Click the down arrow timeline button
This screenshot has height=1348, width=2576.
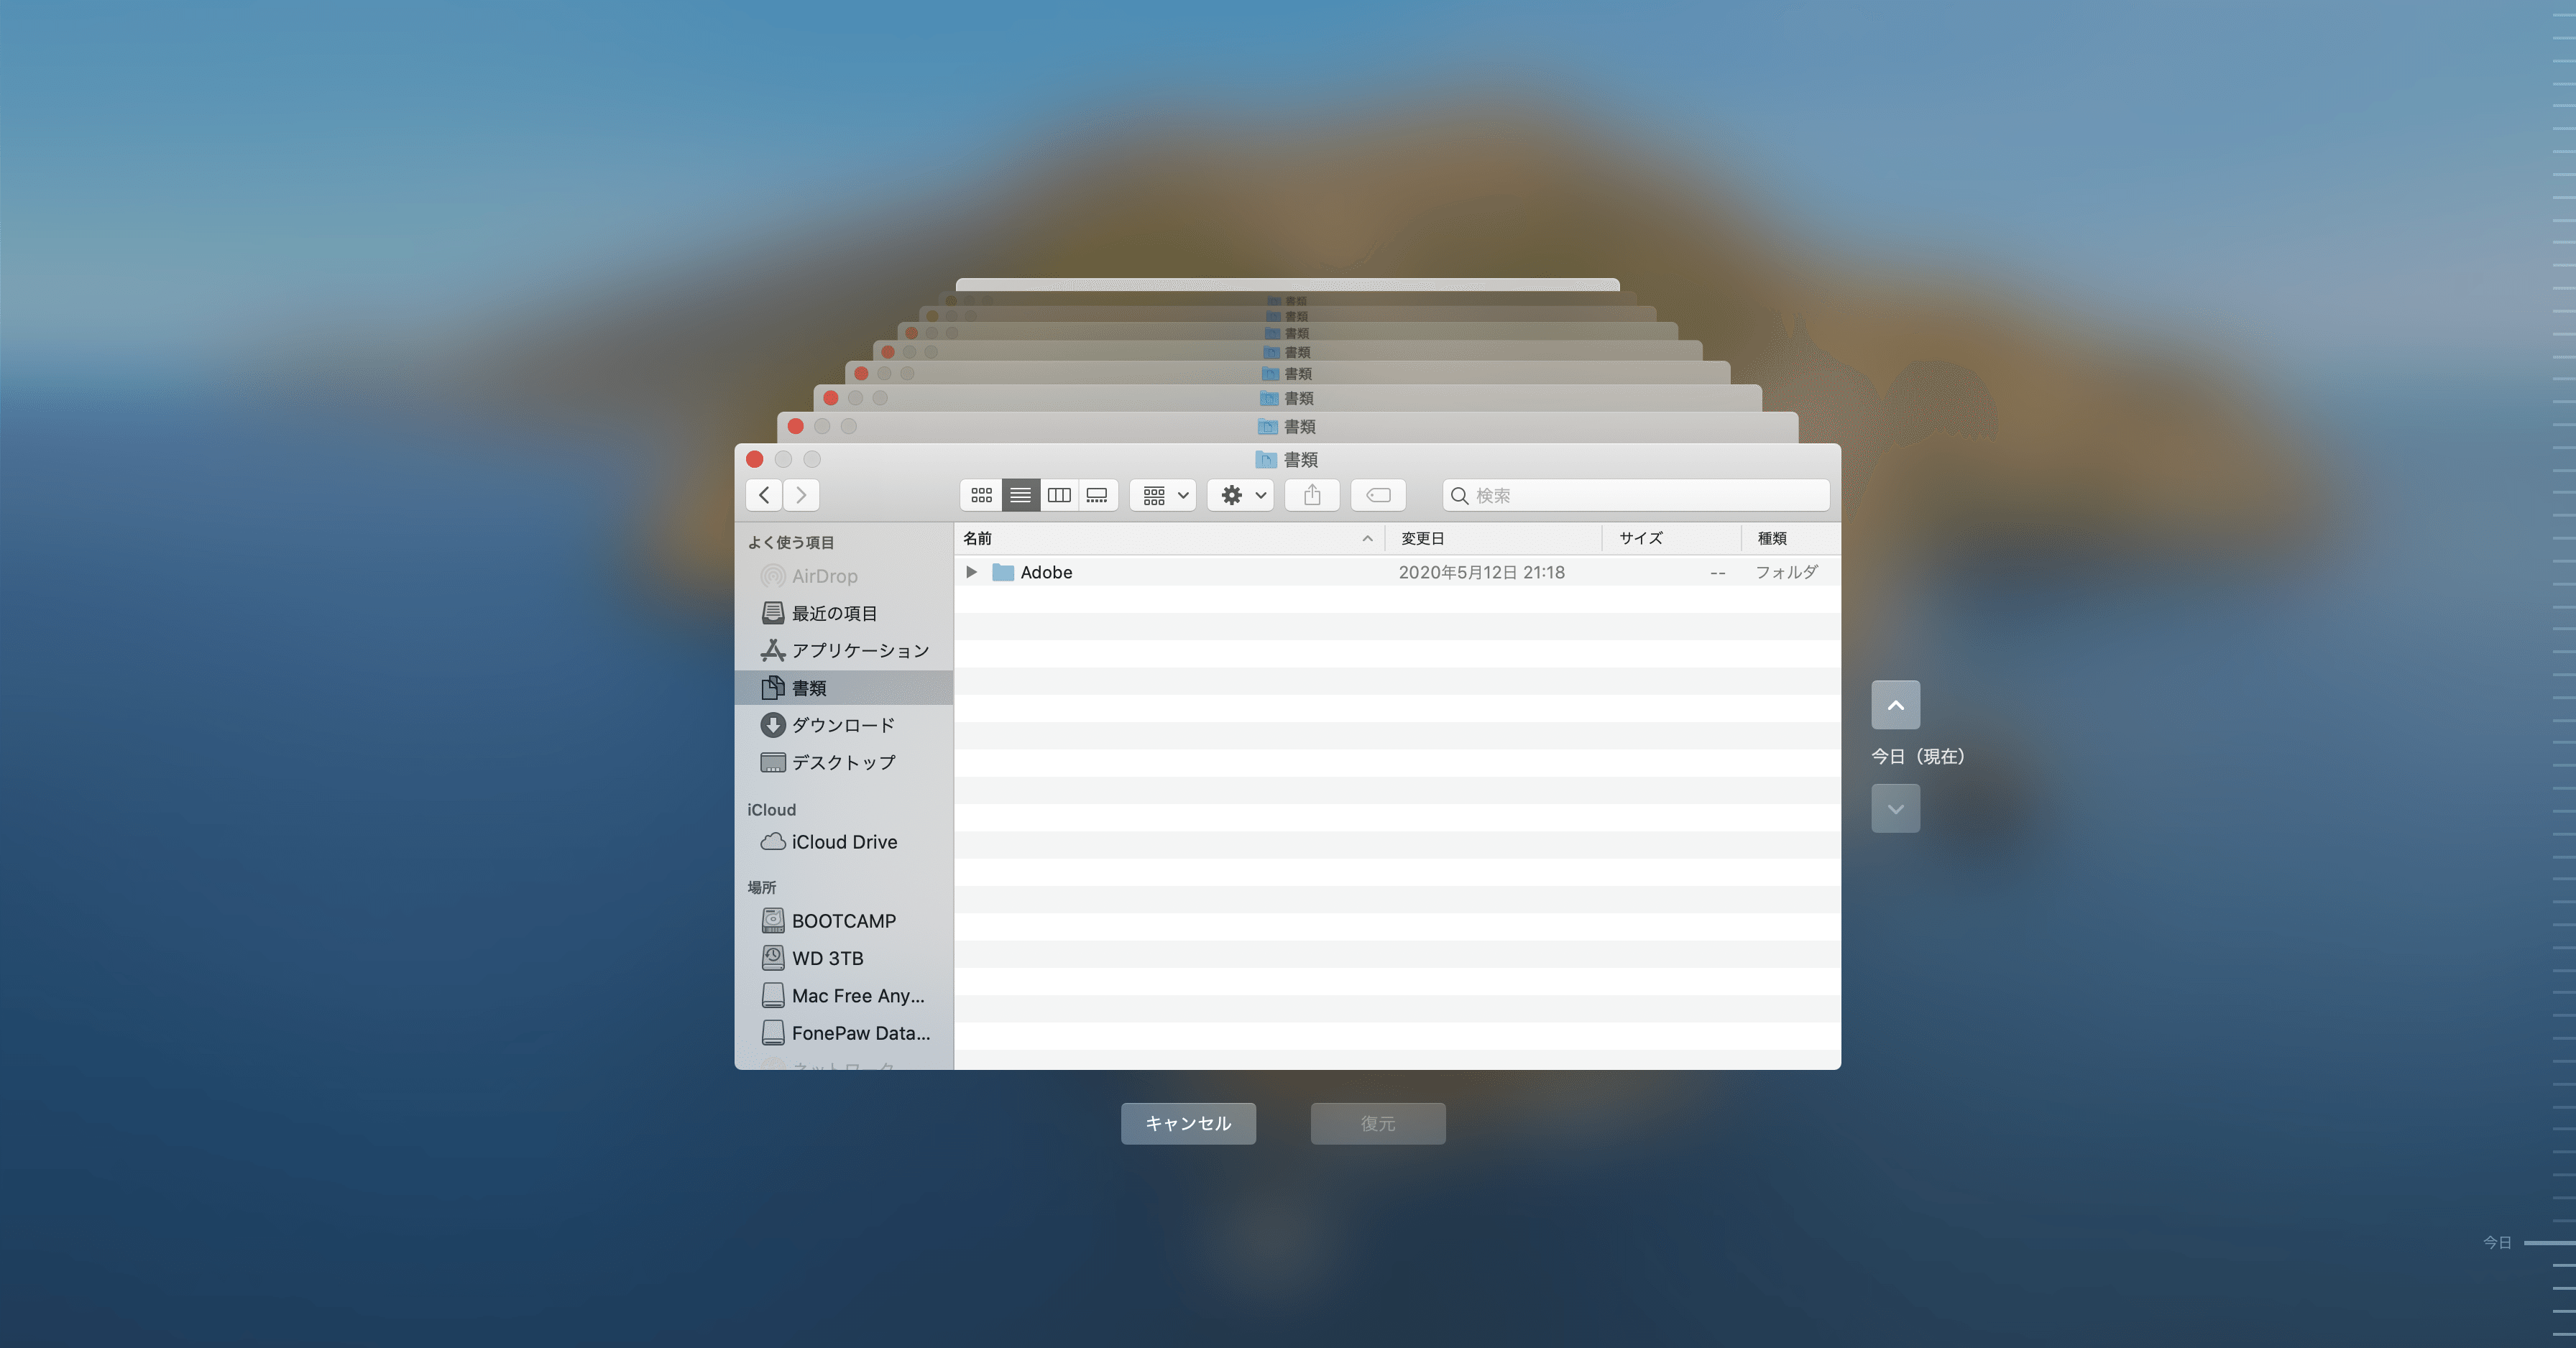coord(1895,806)
